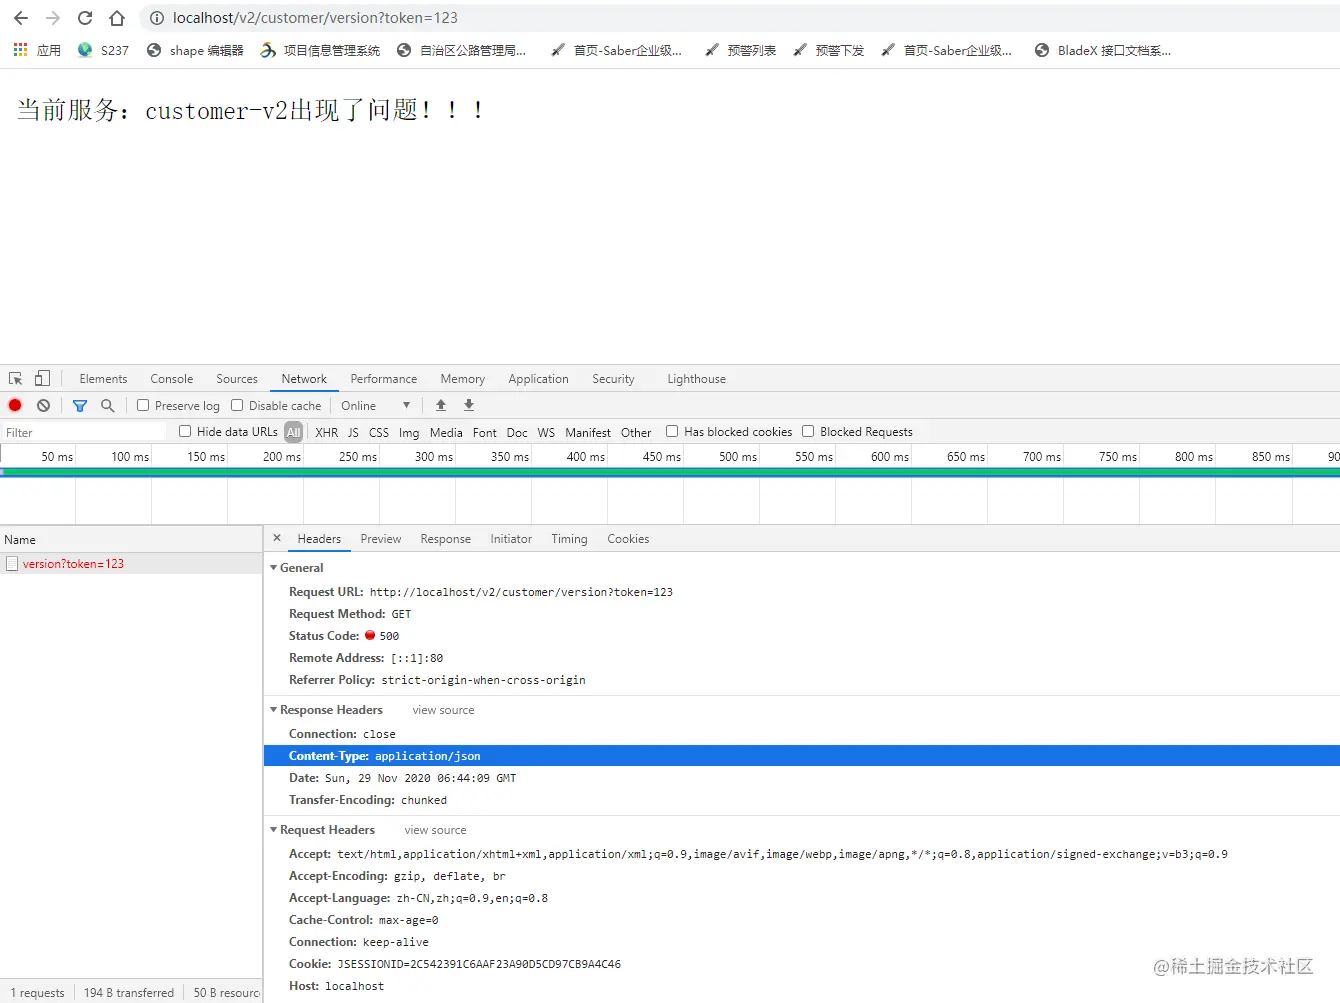This screenshot has height=1003, width=1340.
Task: Switch to the Elements panel
Action: click(103, 379)
